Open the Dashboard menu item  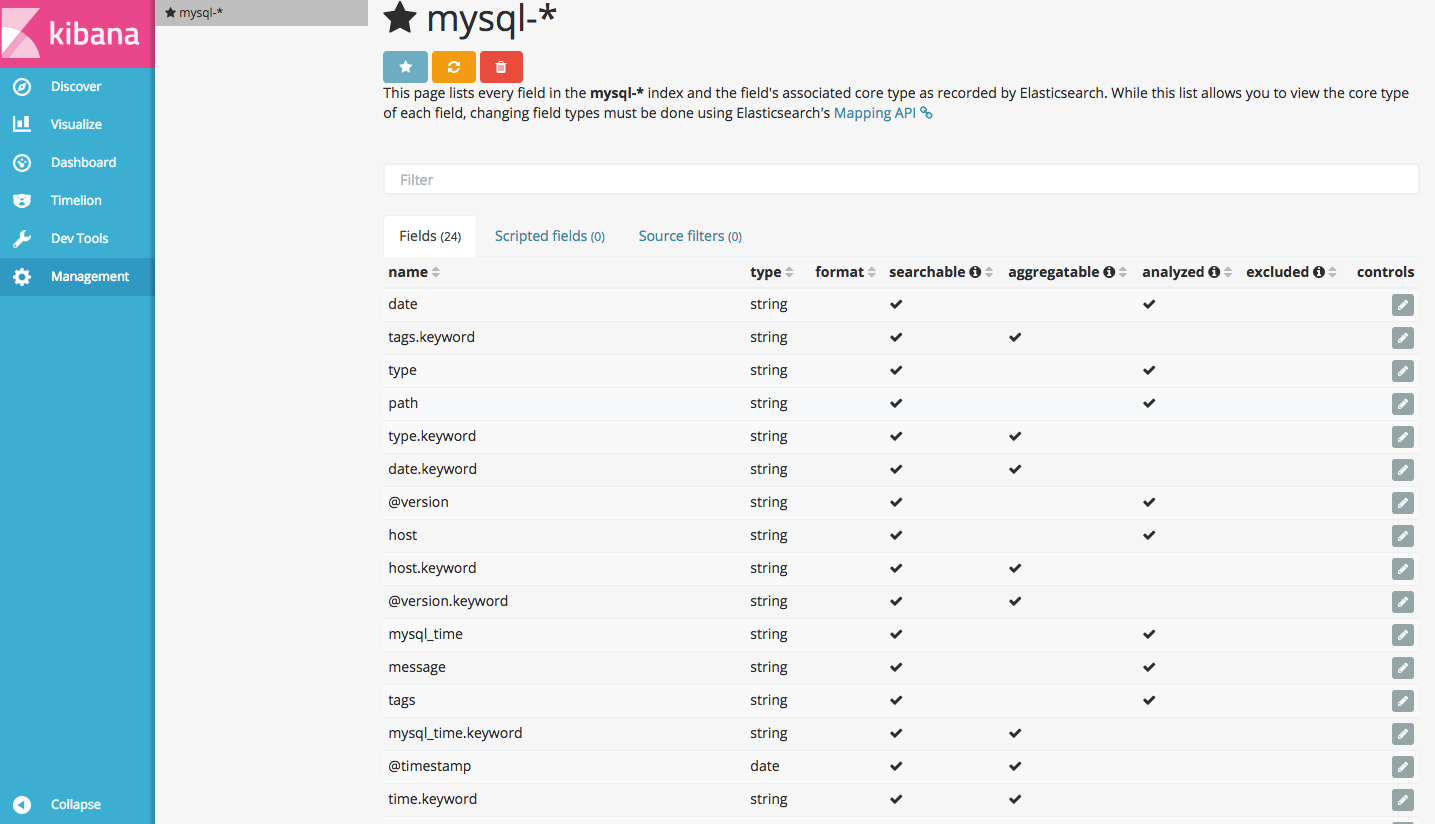pyautogui.click(x=83, y=162)
